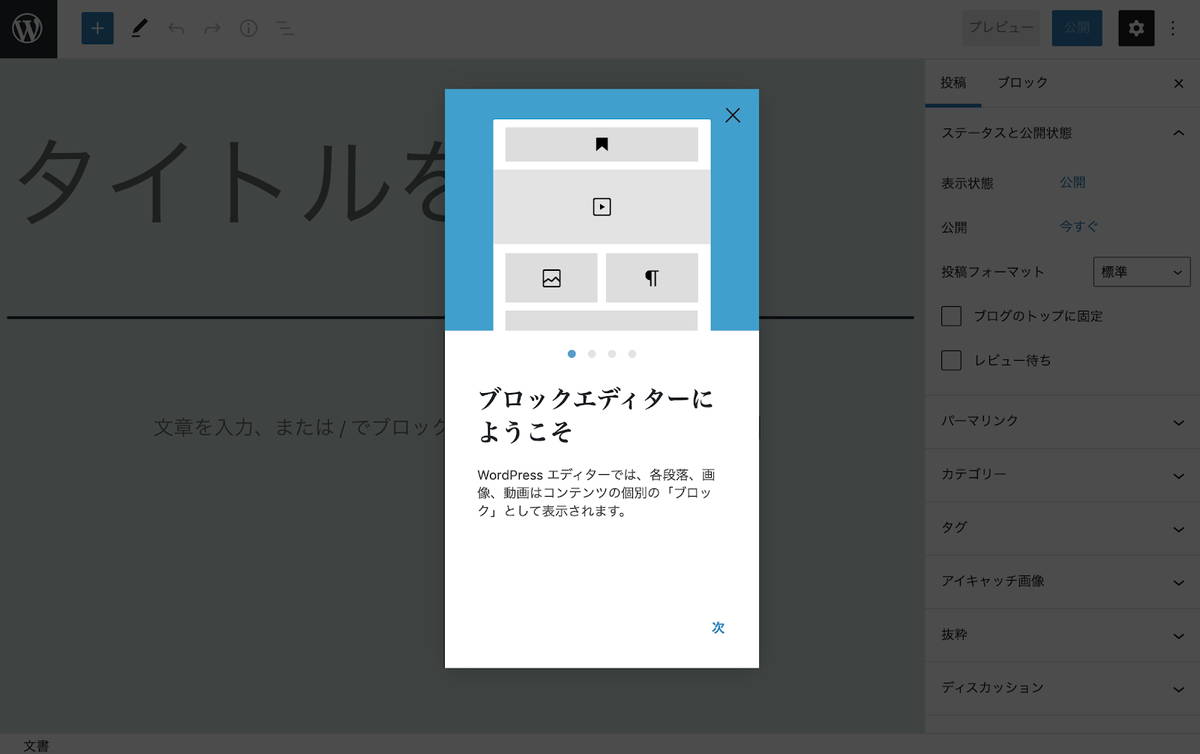Go to third welcome guide page dot

pyautogui.click(x=612, y=353)
